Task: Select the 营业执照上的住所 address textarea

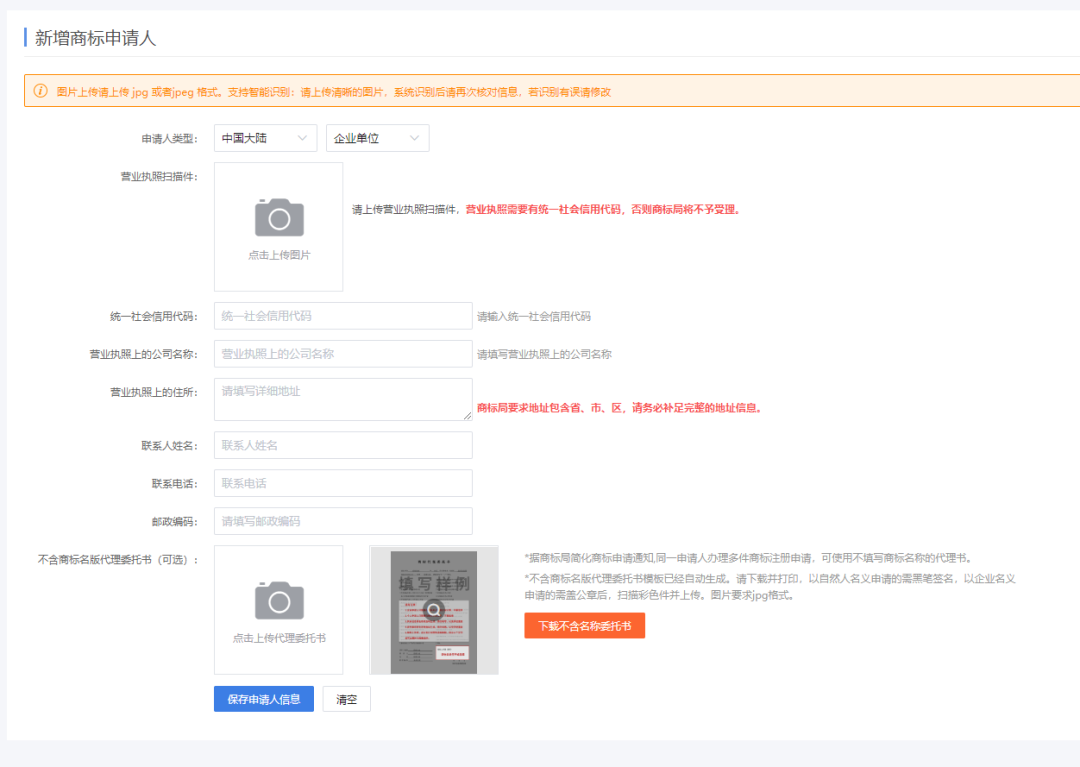Action: (x=343, y=399)
